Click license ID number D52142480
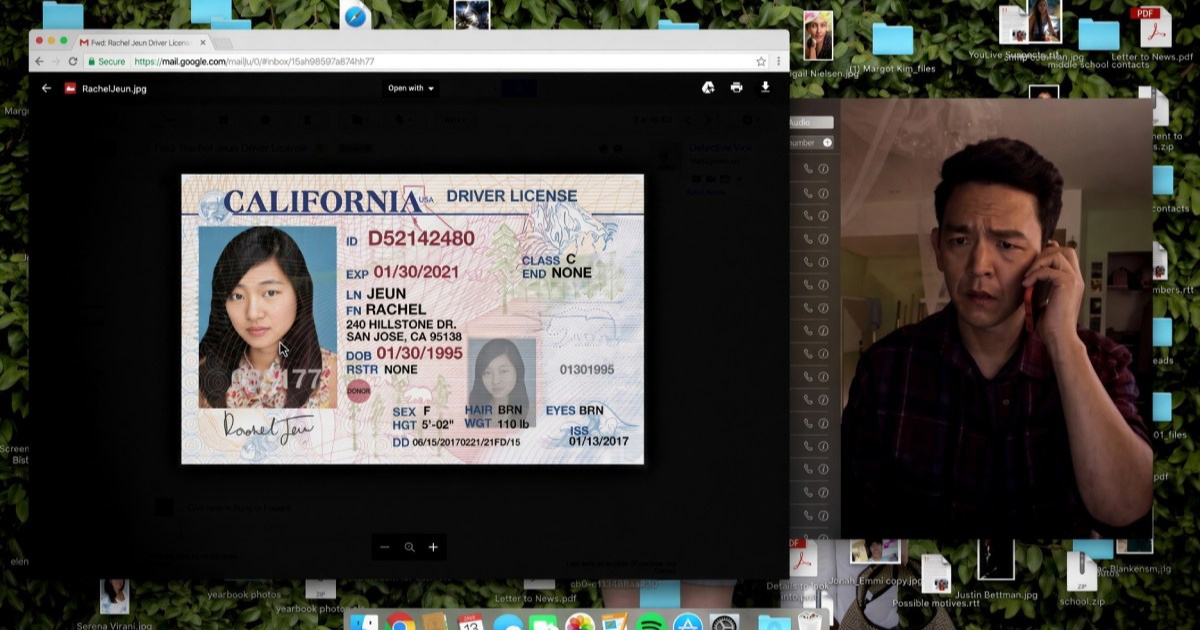 tap(421, 240)
